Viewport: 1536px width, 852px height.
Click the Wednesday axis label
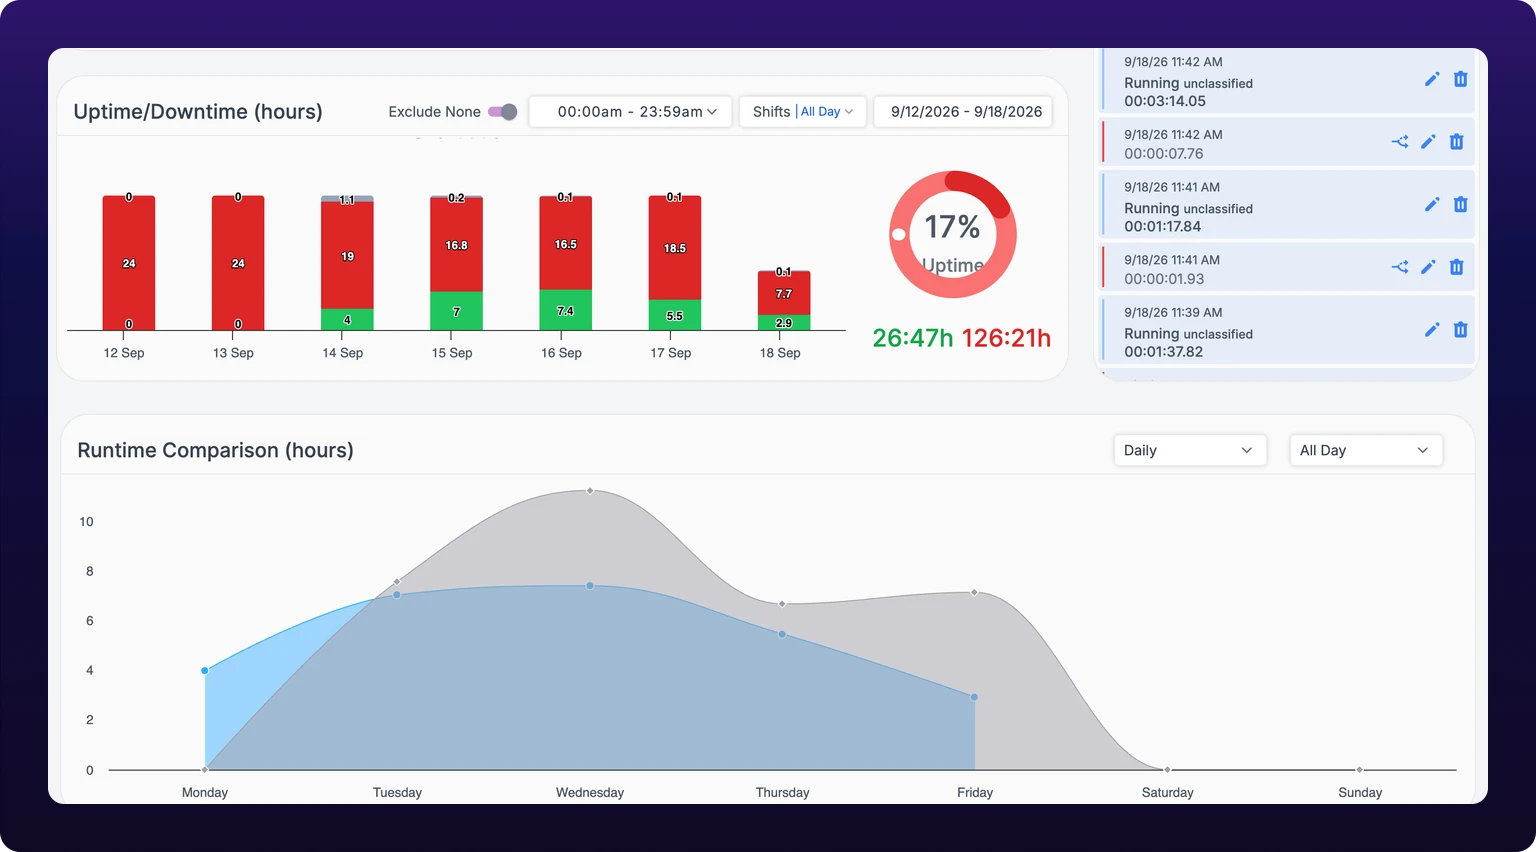click(590, 792)
